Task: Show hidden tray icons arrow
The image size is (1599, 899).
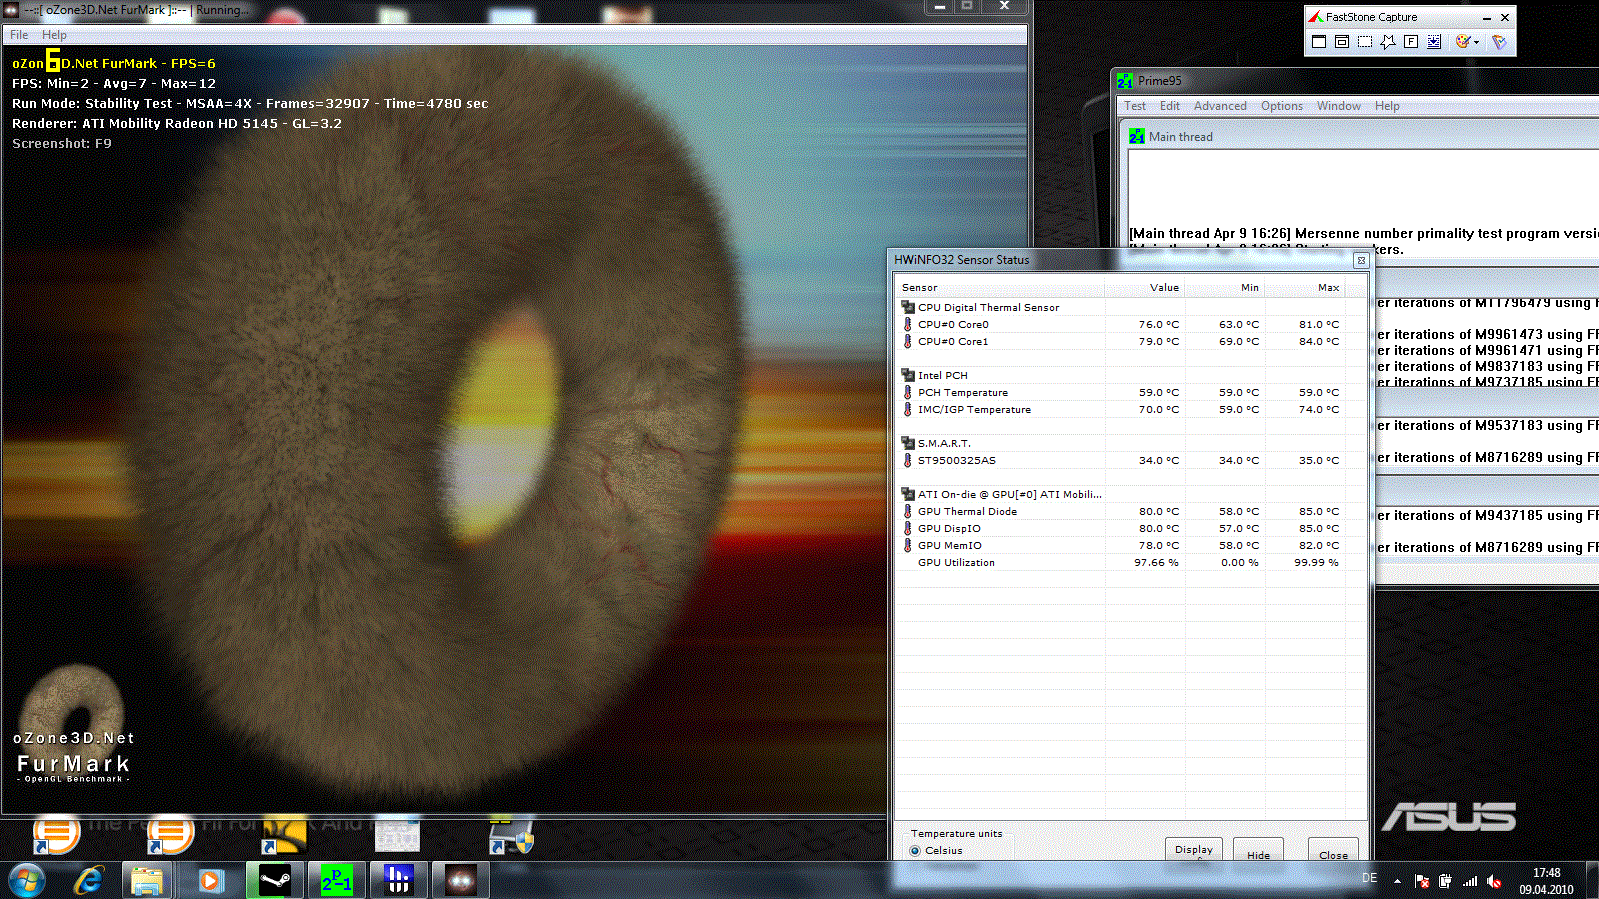Action: 1397,882
